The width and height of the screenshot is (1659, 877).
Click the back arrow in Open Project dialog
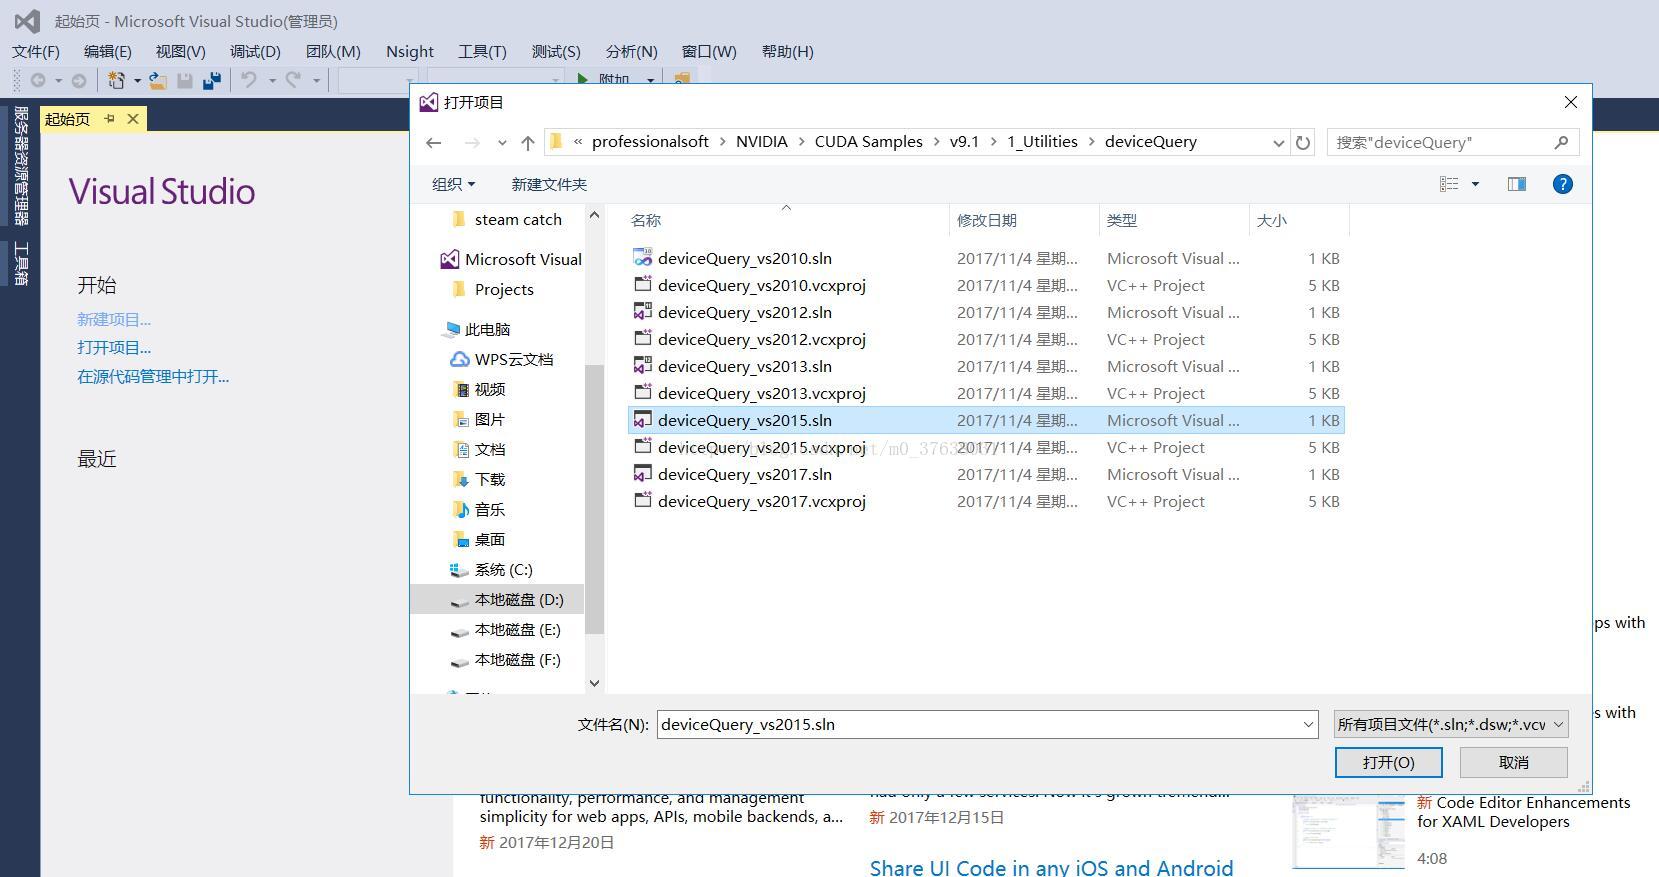coord(433,142)
